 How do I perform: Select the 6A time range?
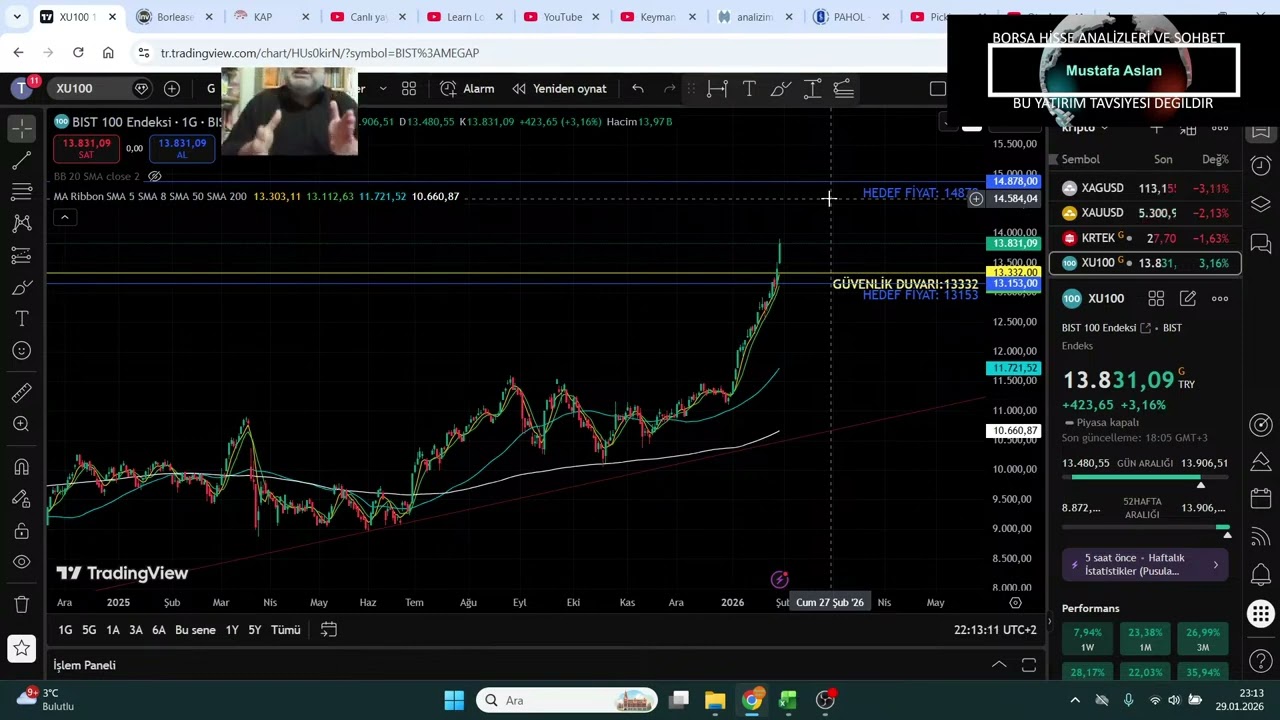pyautogui.click(x=158, y=630)
